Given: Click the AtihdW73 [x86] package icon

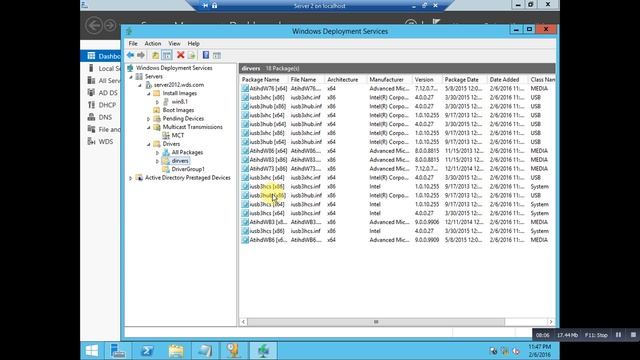Looking at the screenshot, I should pos(245,169).
